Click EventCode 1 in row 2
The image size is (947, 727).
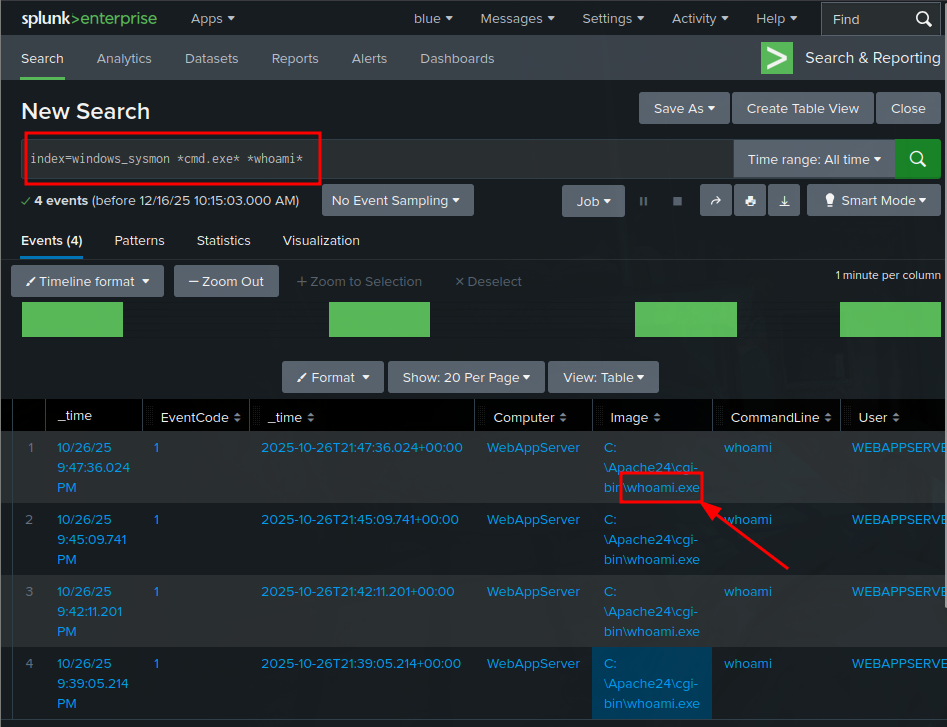tap(156, 519)
